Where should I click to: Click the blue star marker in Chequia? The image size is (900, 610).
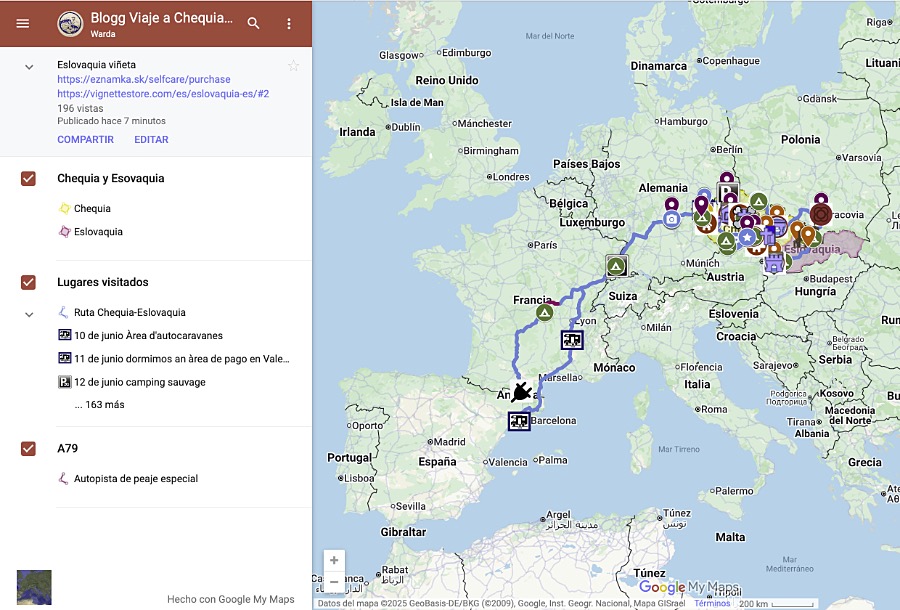747,236
